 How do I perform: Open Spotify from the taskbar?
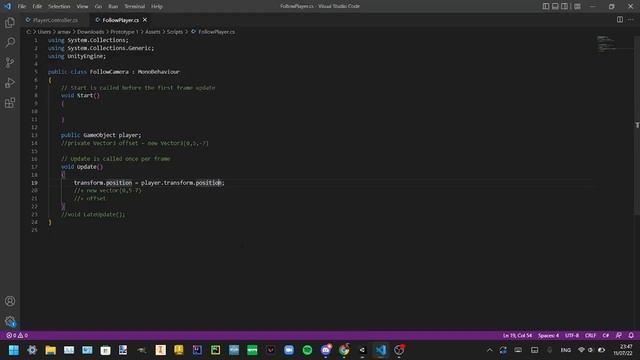(x=307, y=350)
